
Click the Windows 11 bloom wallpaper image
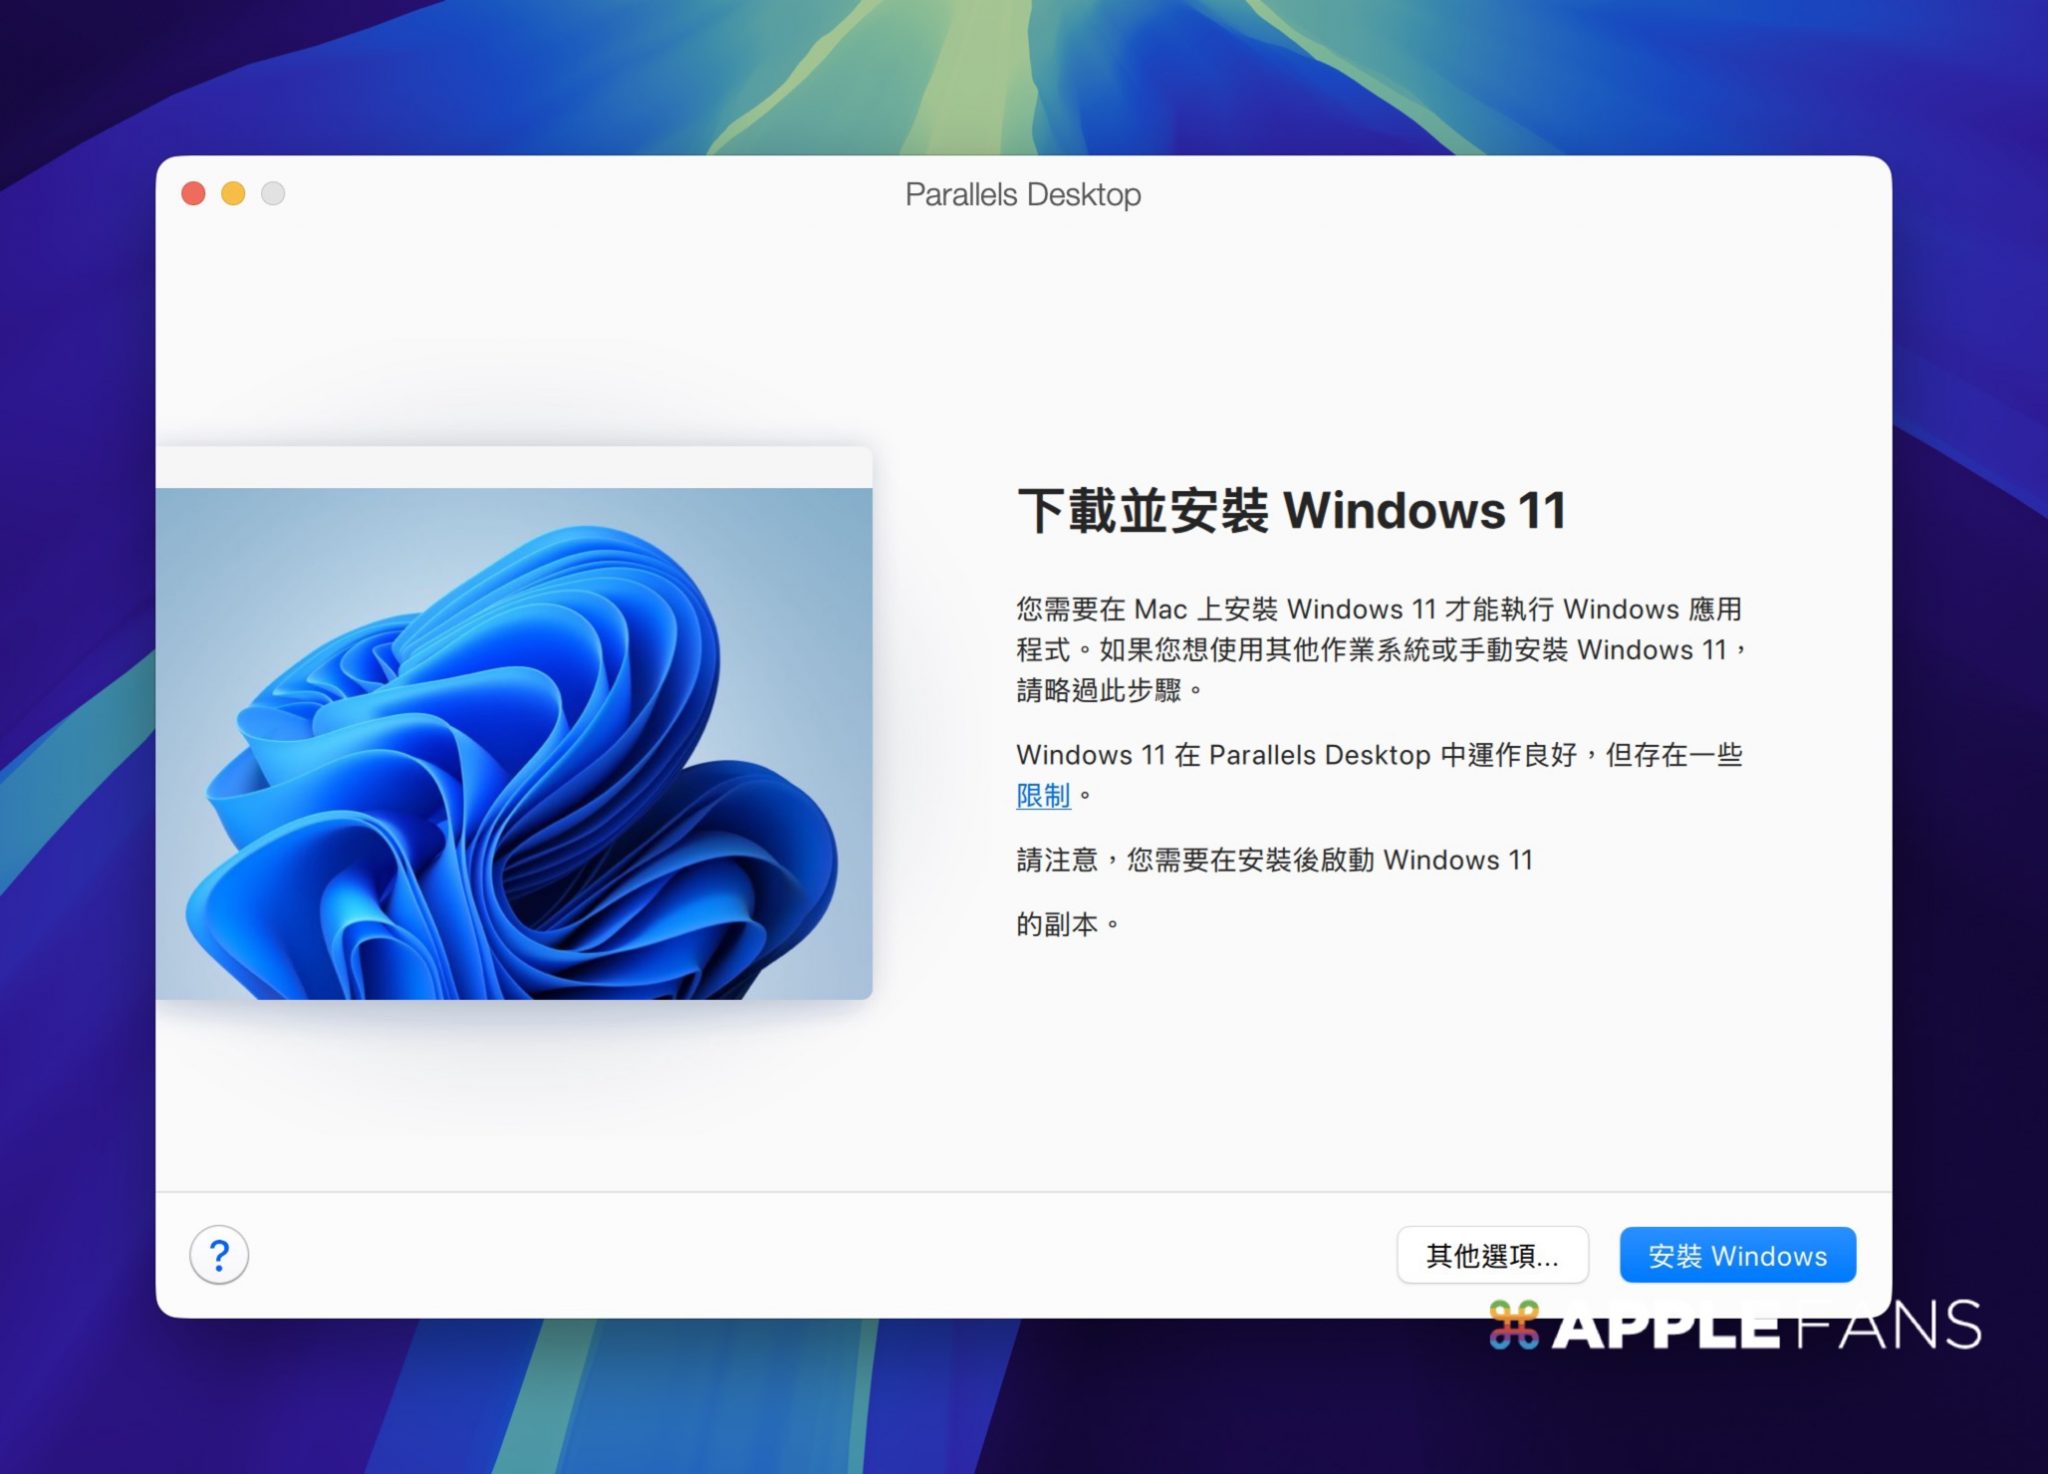514,742
